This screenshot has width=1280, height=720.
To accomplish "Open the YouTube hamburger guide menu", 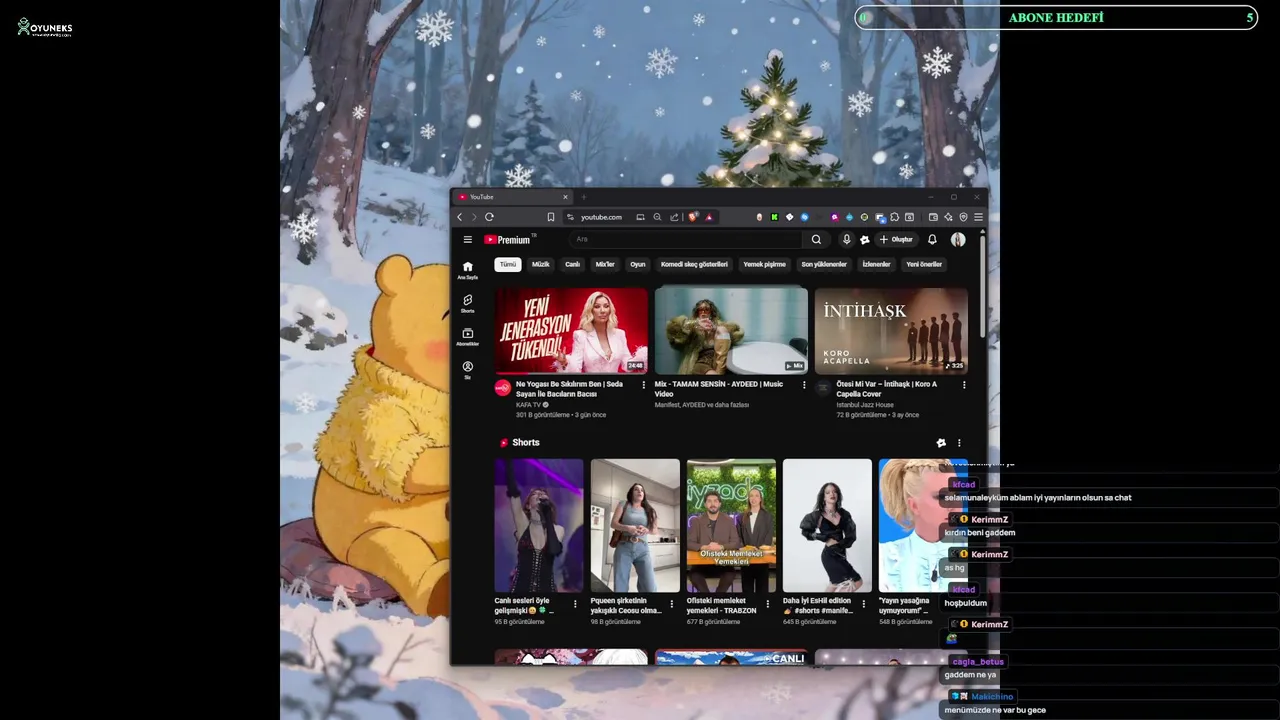I will pyautogui.click(x=467, y=240).
